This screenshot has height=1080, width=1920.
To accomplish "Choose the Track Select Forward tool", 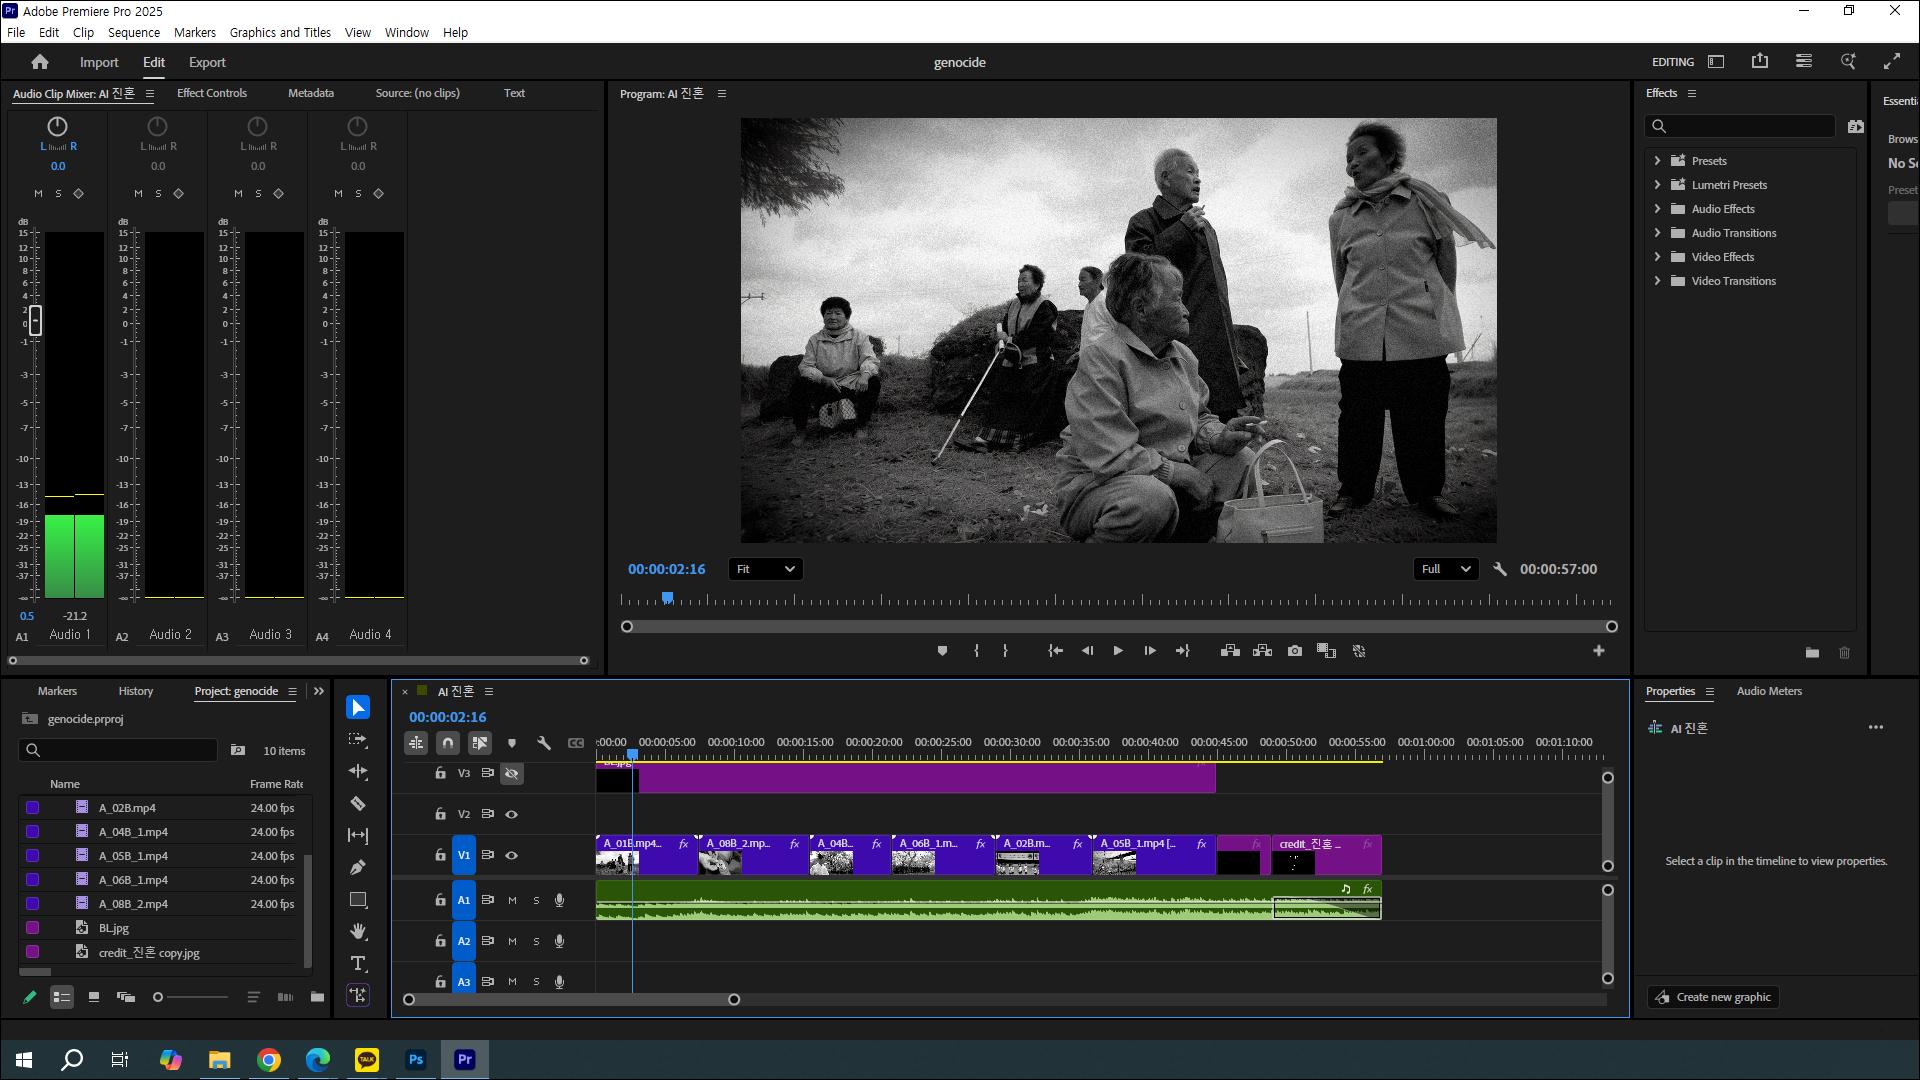I will (357, 740).
